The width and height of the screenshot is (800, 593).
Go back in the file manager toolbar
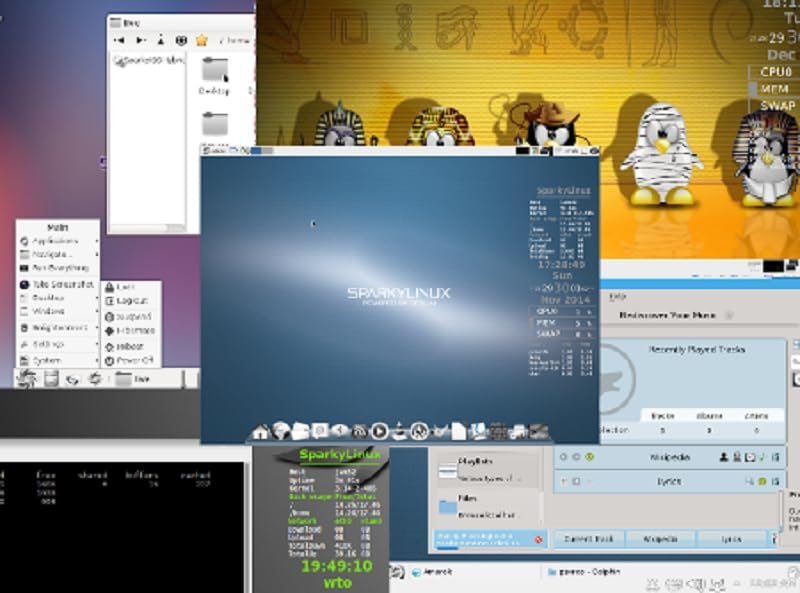(119, 40)
